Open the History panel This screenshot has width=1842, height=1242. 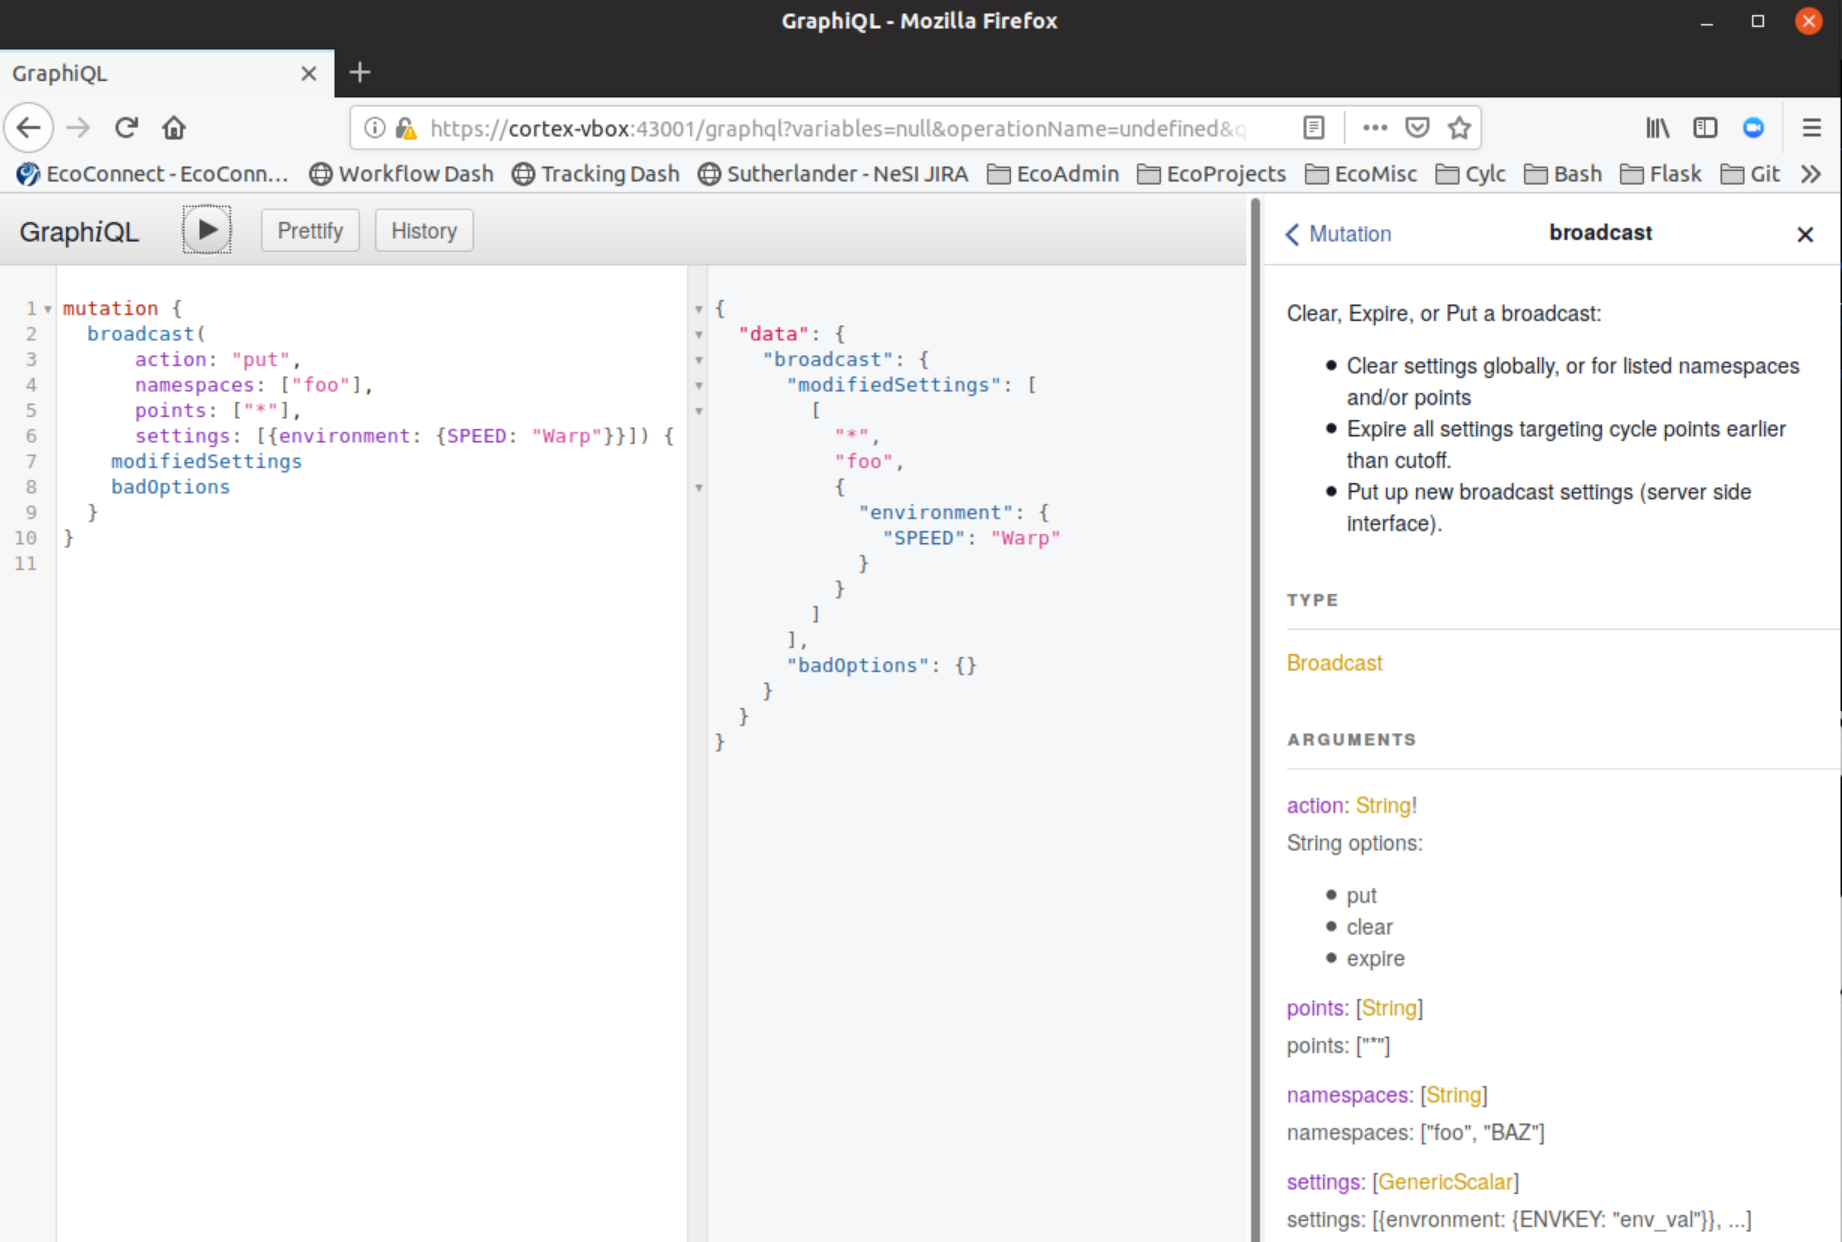tap(424, 231)
